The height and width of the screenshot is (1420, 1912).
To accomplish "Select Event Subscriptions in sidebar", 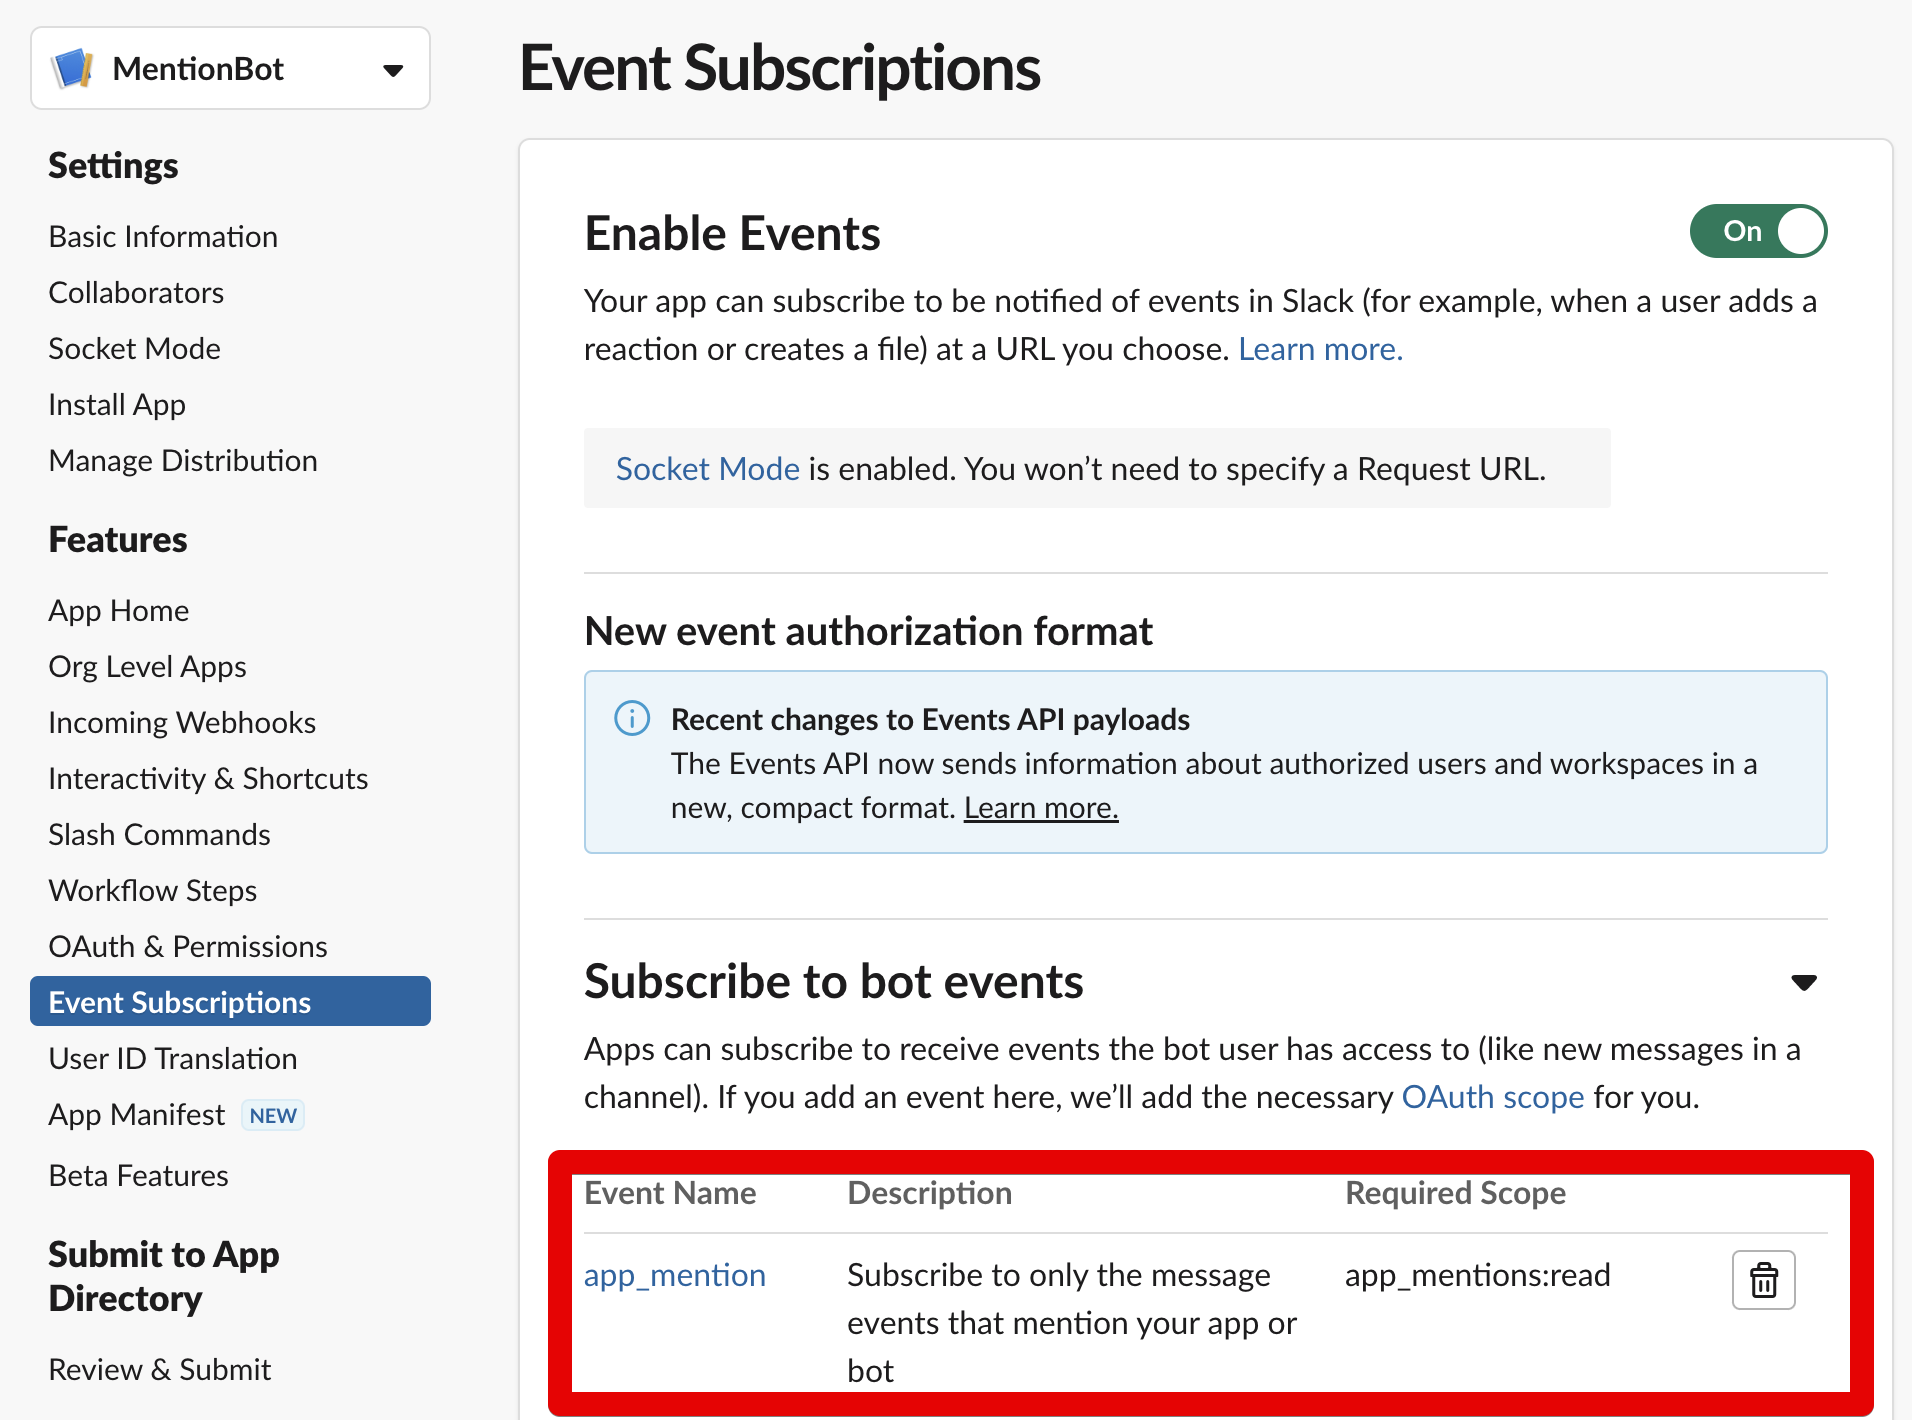I will point(230,1001).
